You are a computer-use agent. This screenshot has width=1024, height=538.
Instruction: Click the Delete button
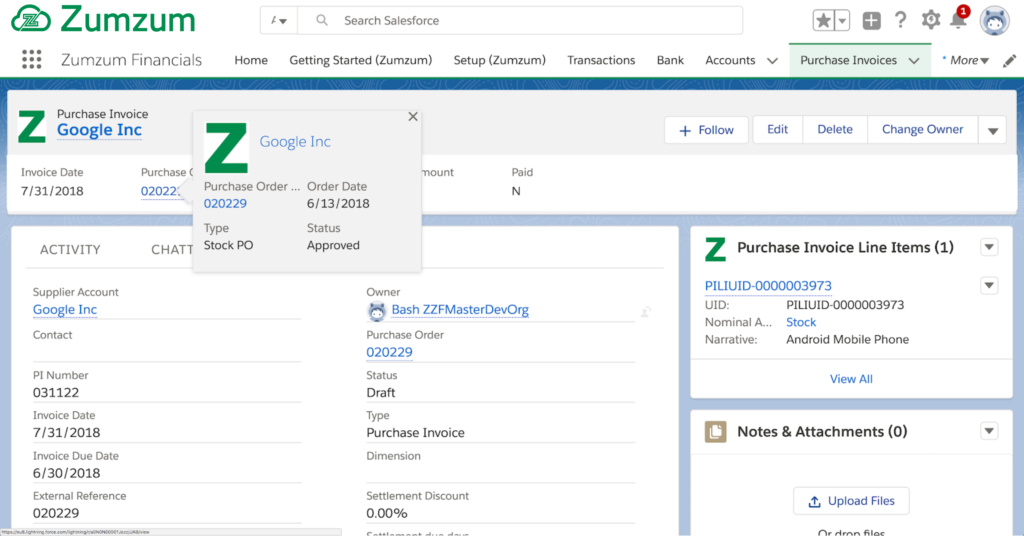[x=835, y=129]
